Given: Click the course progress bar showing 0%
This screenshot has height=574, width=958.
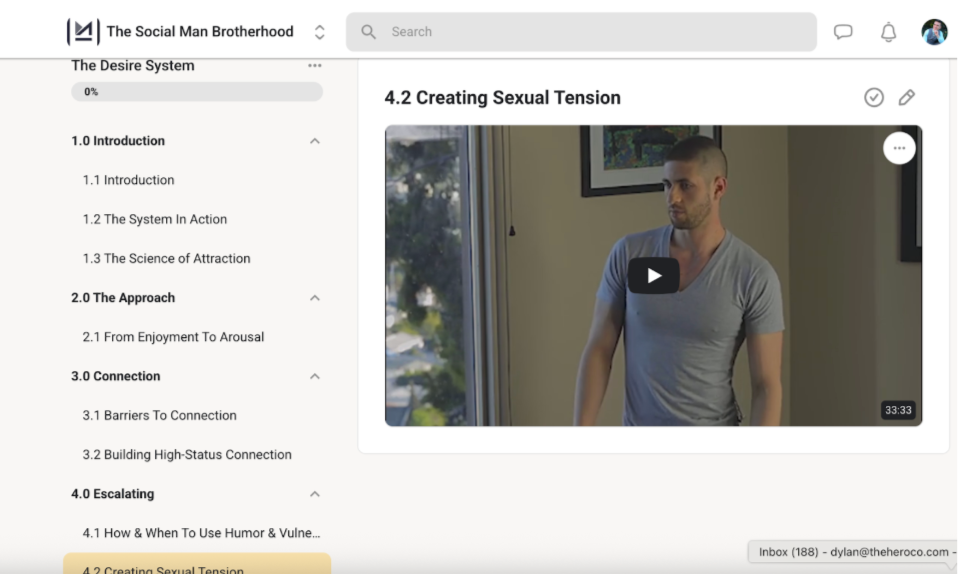Looking at the screenshot, I should pyautogui.click(x=197, y=92).
